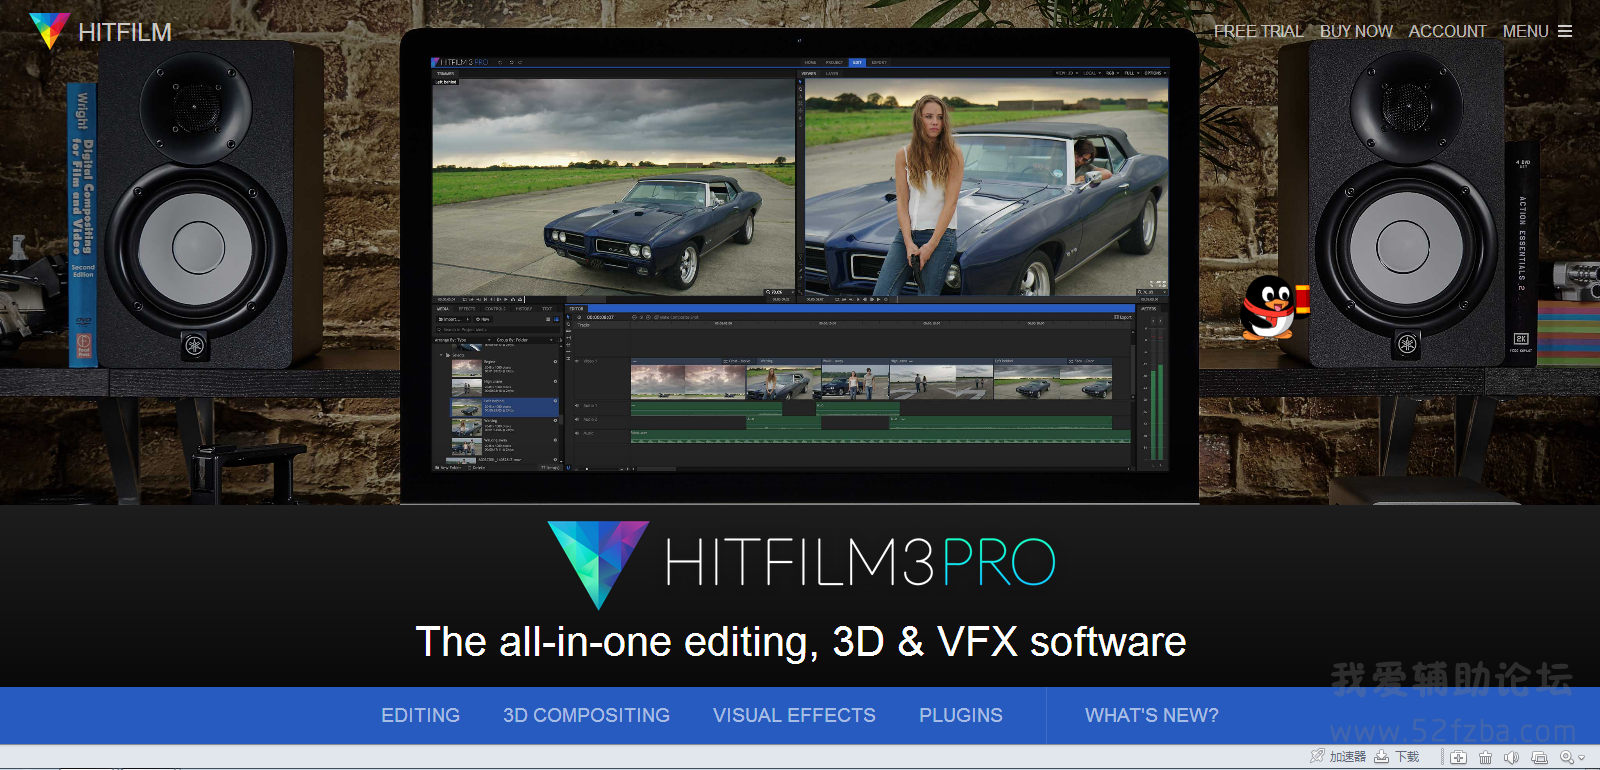Expand the zoom level dropdown arrow
This screenshot has height=770, width=1600.
pos(1581,758)
